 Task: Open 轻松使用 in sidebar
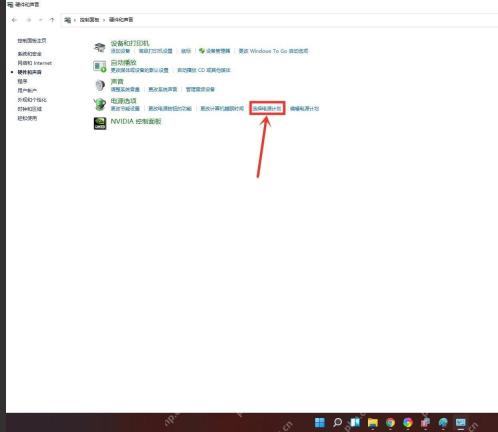coord(27,118)
